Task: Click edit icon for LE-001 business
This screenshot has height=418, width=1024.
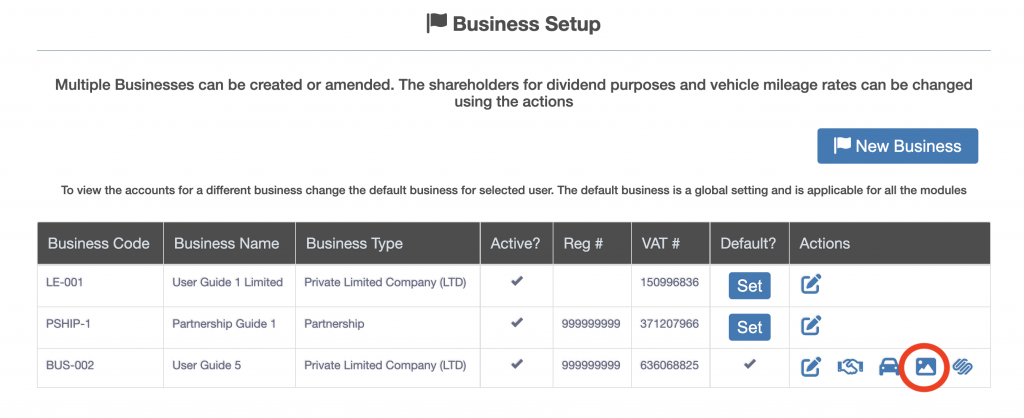Action: tap(811, 285)
